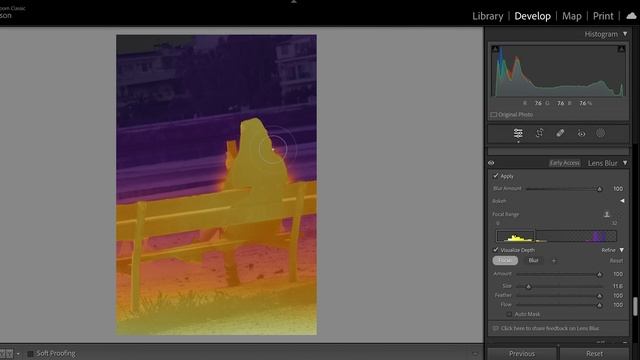640x360 pixels.
Task: Check the Original Photo box
Action: pyautogui.click(x=493, y=115)
